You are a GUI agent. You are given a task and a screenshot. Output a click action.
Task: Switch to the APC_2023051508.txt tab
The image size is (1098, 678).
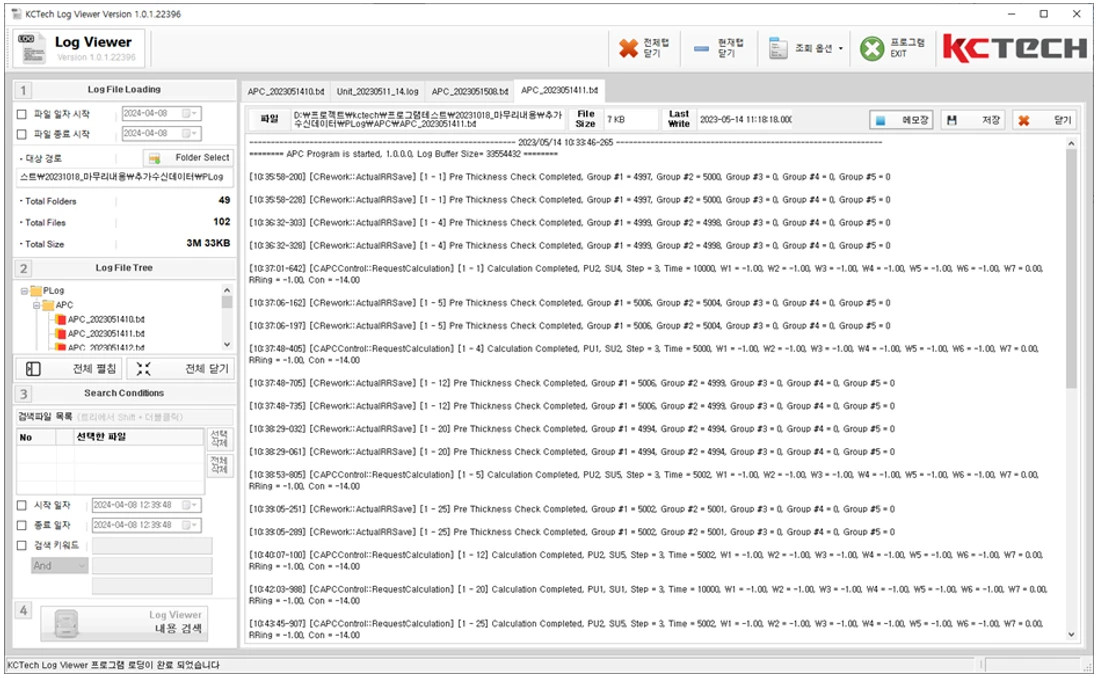(x=469, y=92)
